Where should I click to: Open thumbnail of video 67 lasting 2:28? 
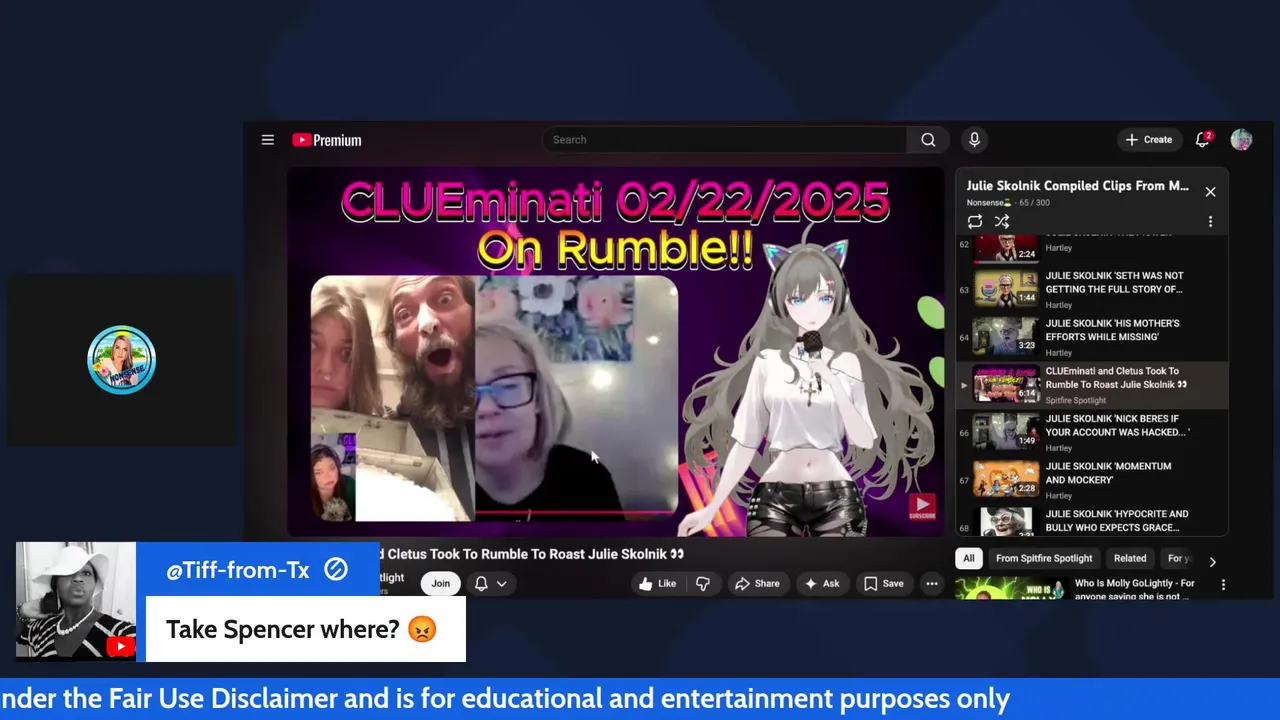(1006, 479)
